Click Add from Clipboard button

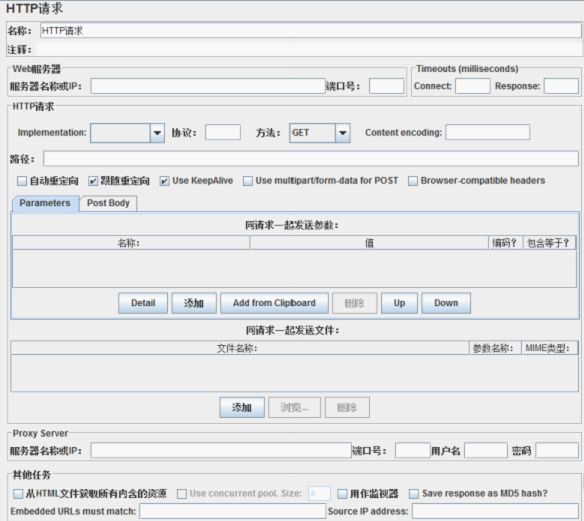274,303
